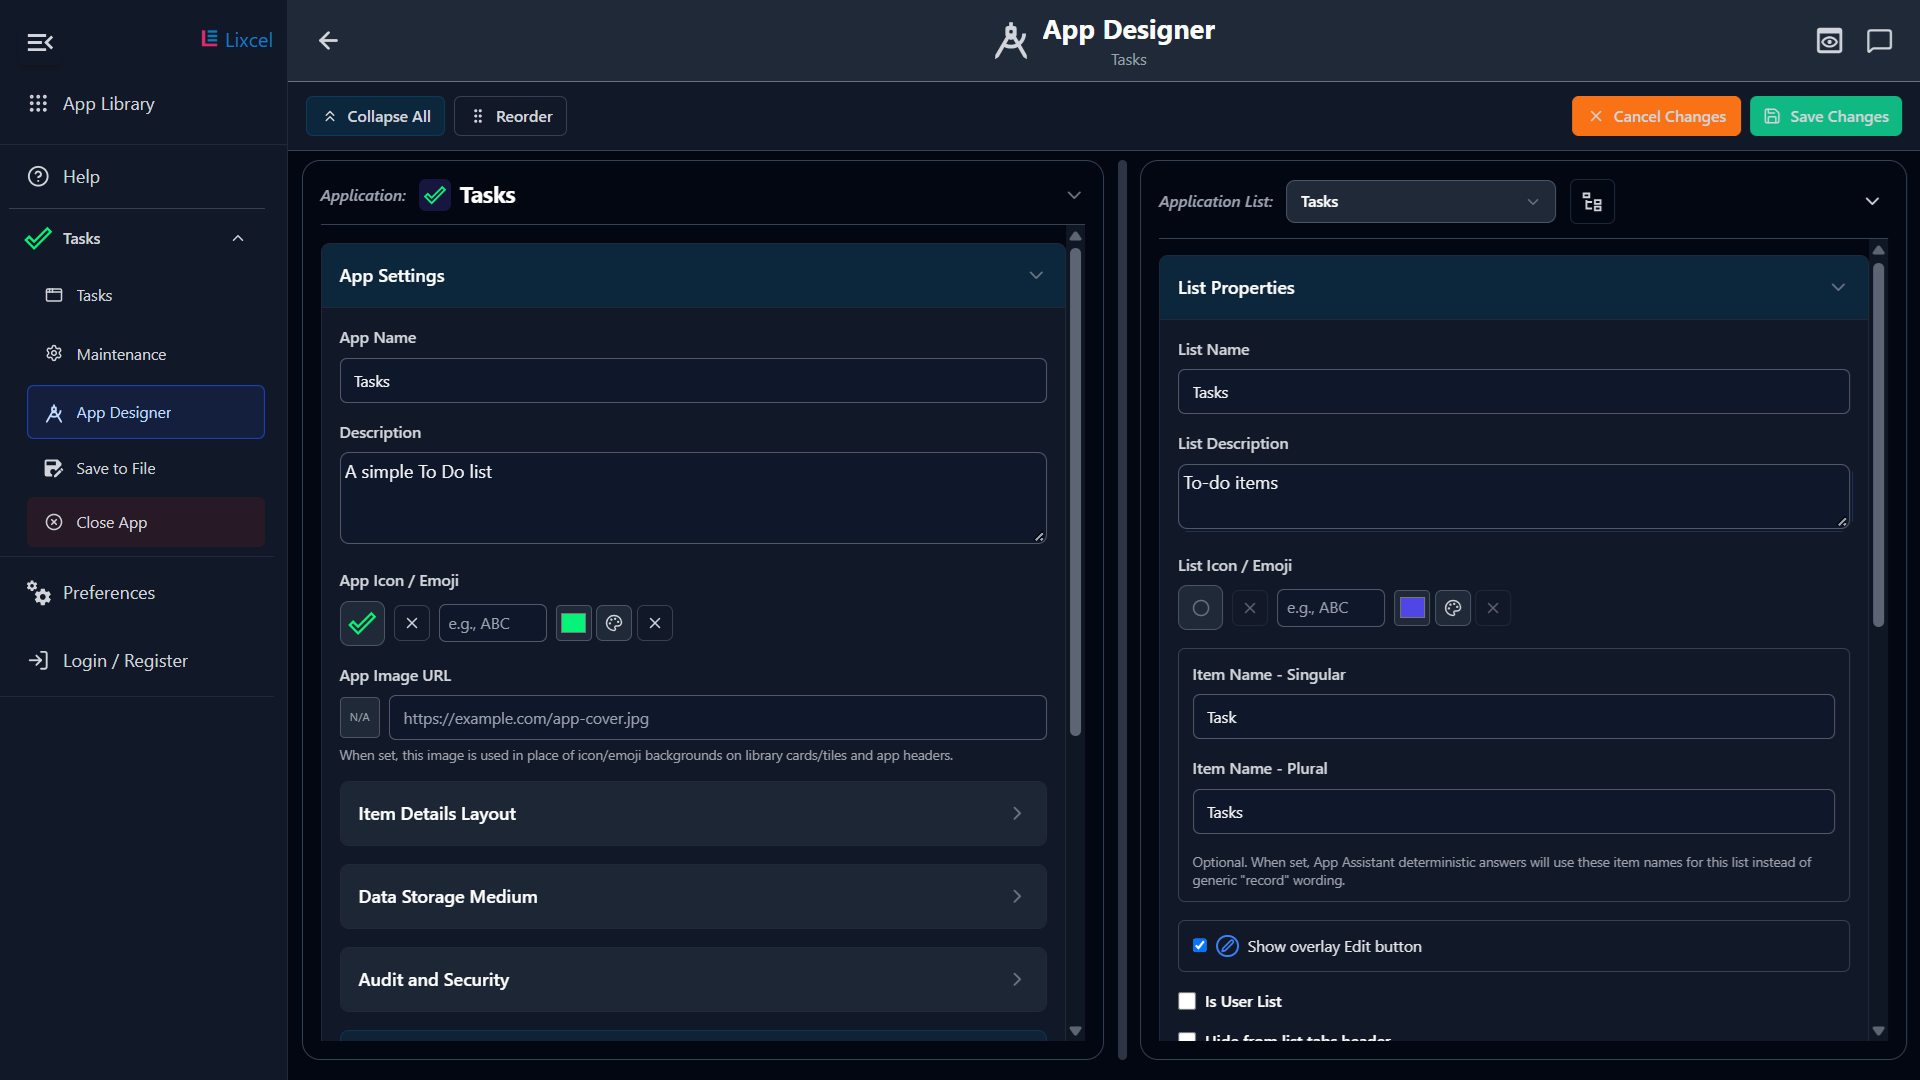This screenshot has height=1080, width=1920.
Task: Expand Item Details Layout section
Action: click(x=693, y=814)
